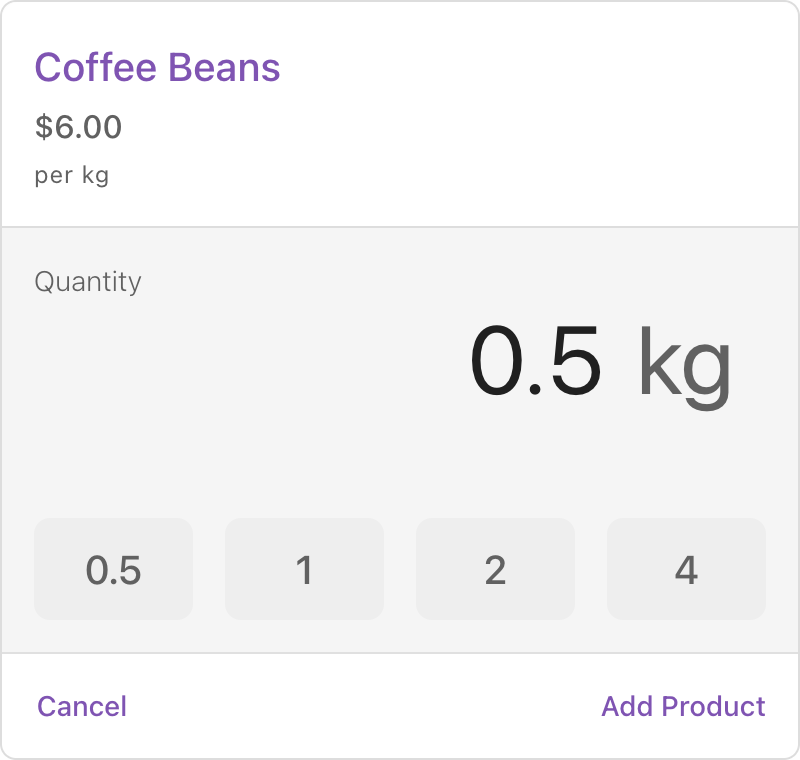
Task: Confirm adding Coffee Beans to cart
Action: click(683, 706)
